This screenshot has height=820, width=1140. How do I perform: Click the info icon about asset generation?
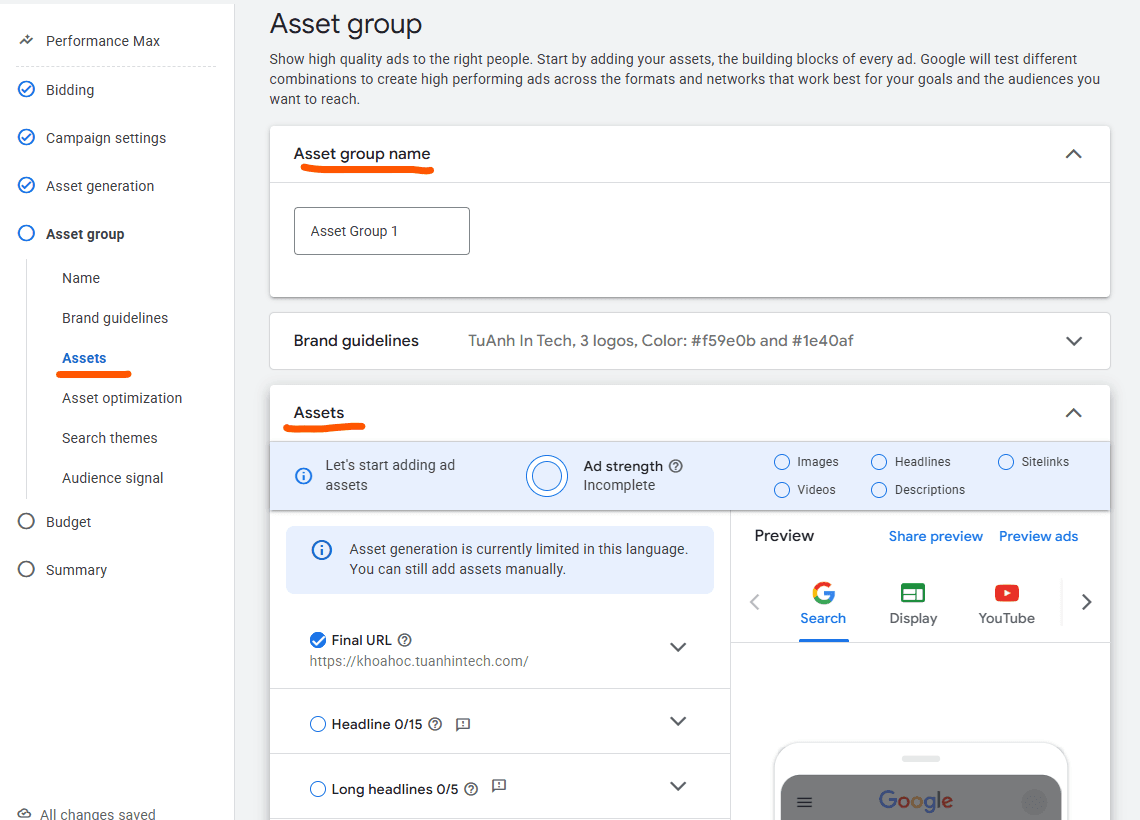319,549
